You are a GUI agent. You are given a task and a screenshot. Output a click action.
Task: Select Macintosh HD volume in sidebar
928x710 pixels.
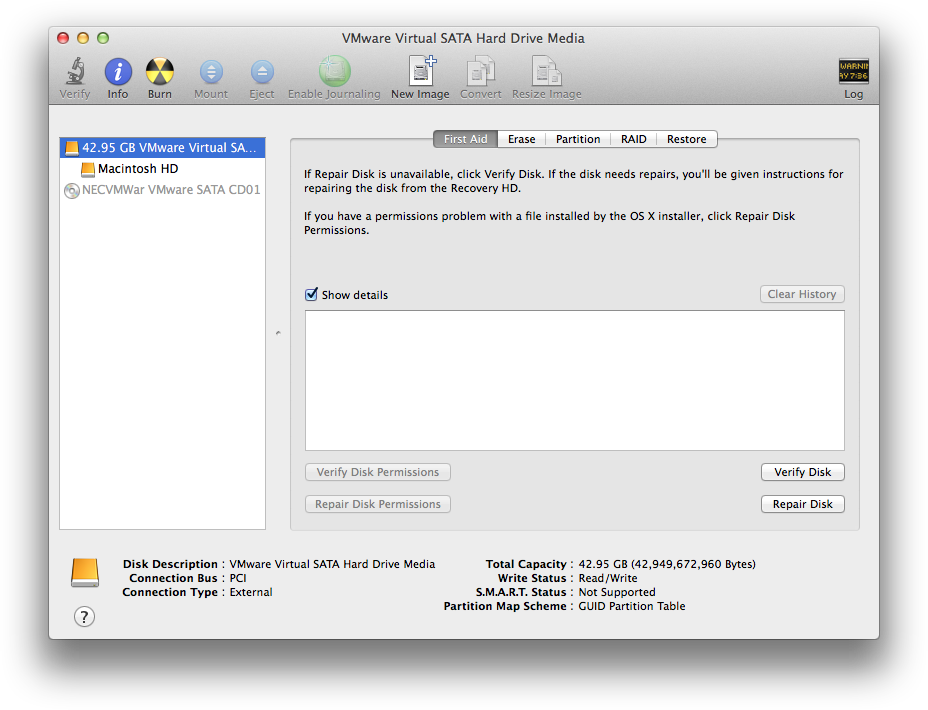[138, 169]
